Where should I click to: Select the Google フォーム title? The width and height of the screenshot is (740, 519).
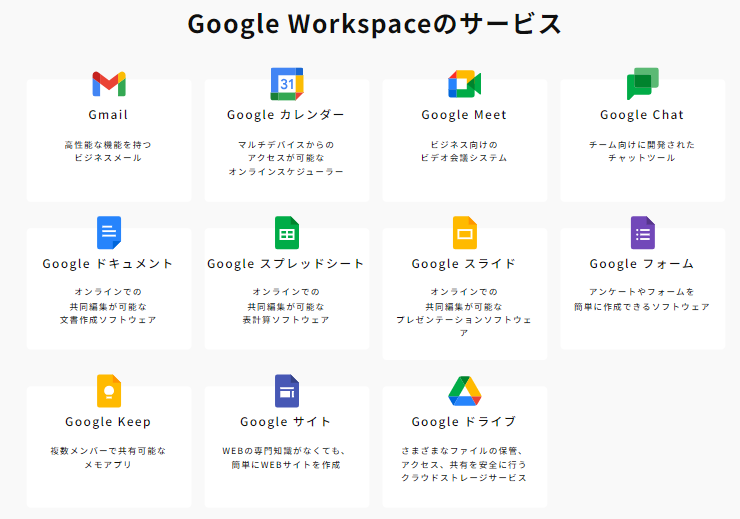[642, 263]
